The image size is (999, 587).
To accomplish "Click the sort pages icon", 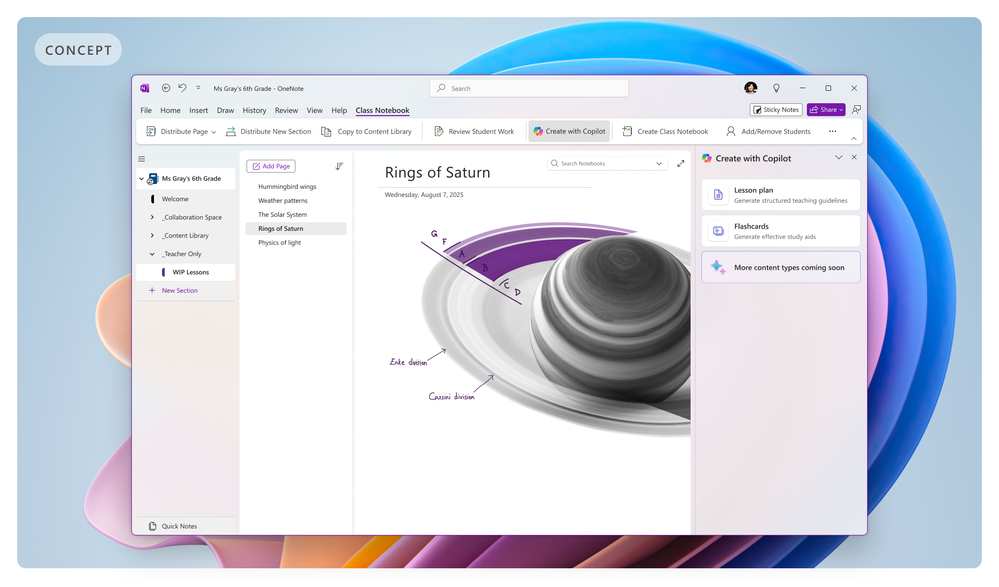I will point(339,166).
